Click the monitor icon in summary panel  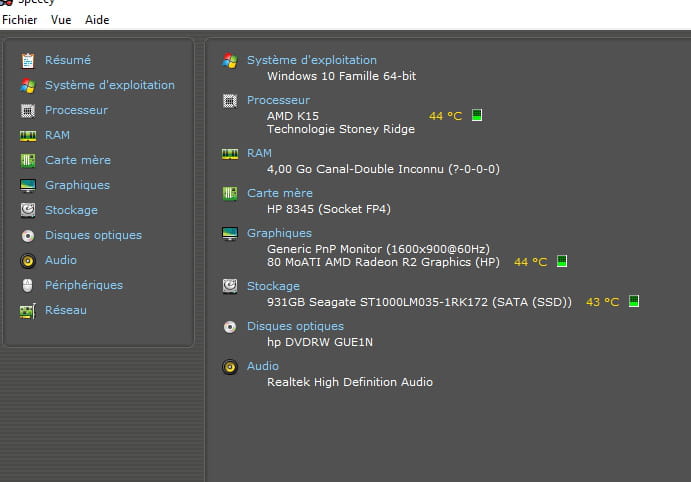(x=230, y=234)
